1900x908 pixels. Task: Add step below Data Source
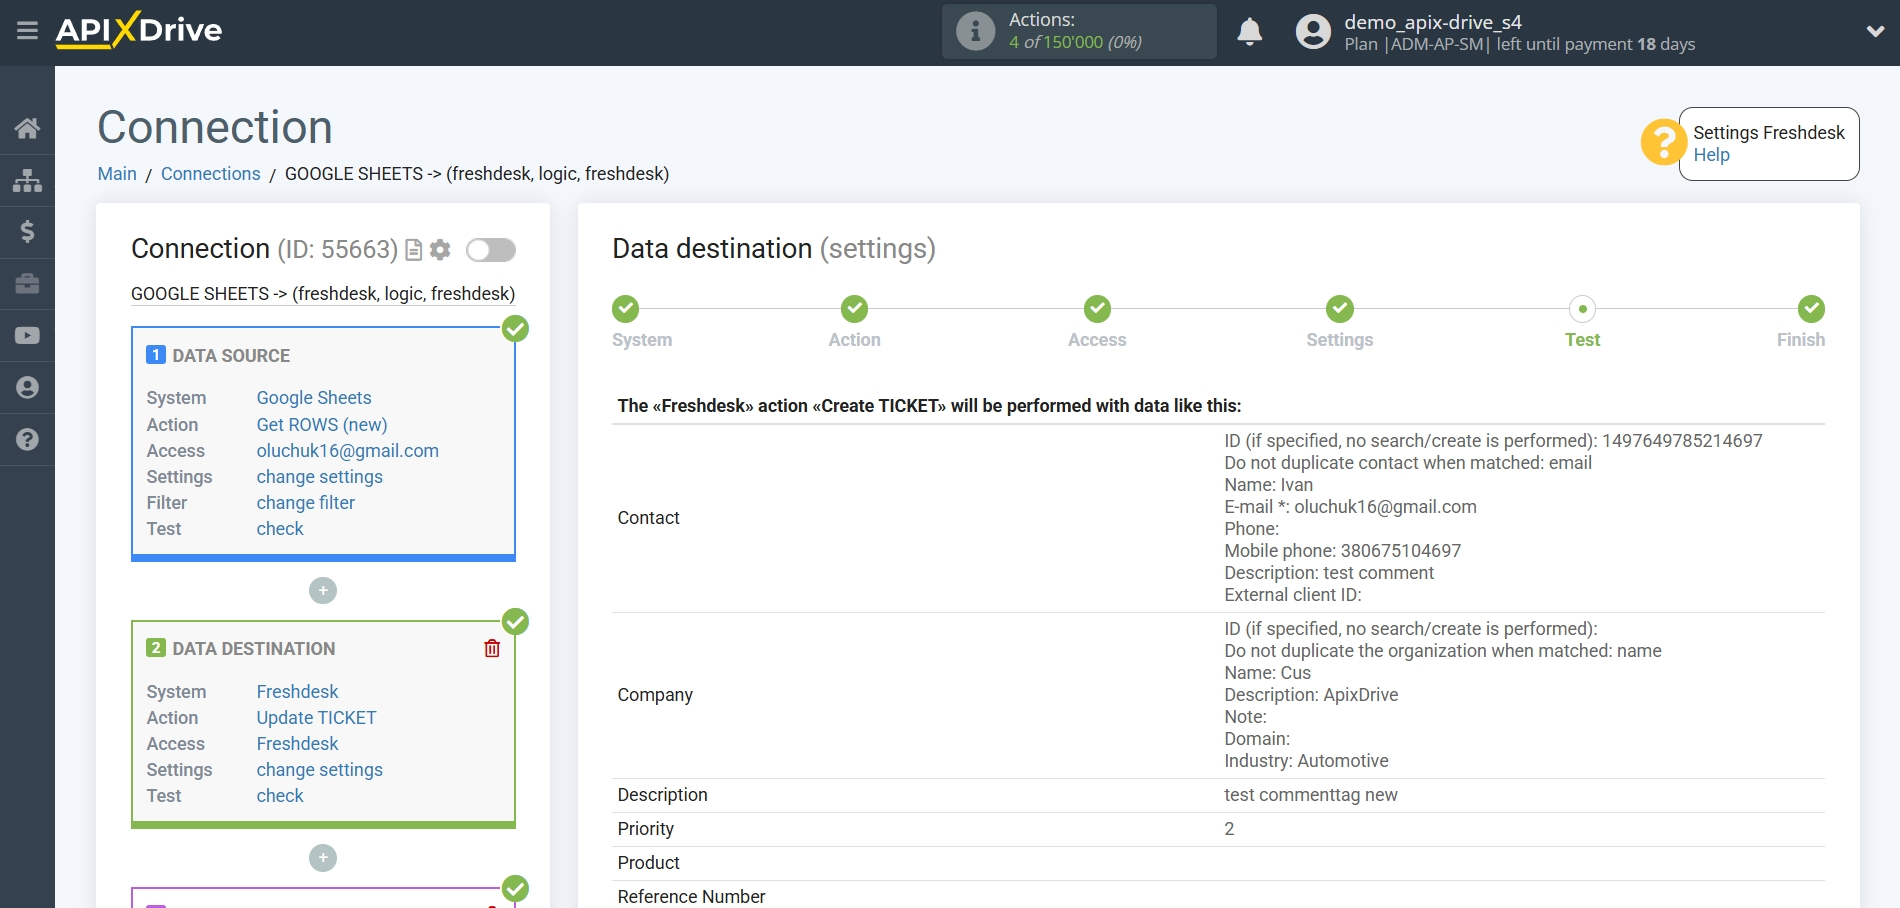click(x=323, y=591)
